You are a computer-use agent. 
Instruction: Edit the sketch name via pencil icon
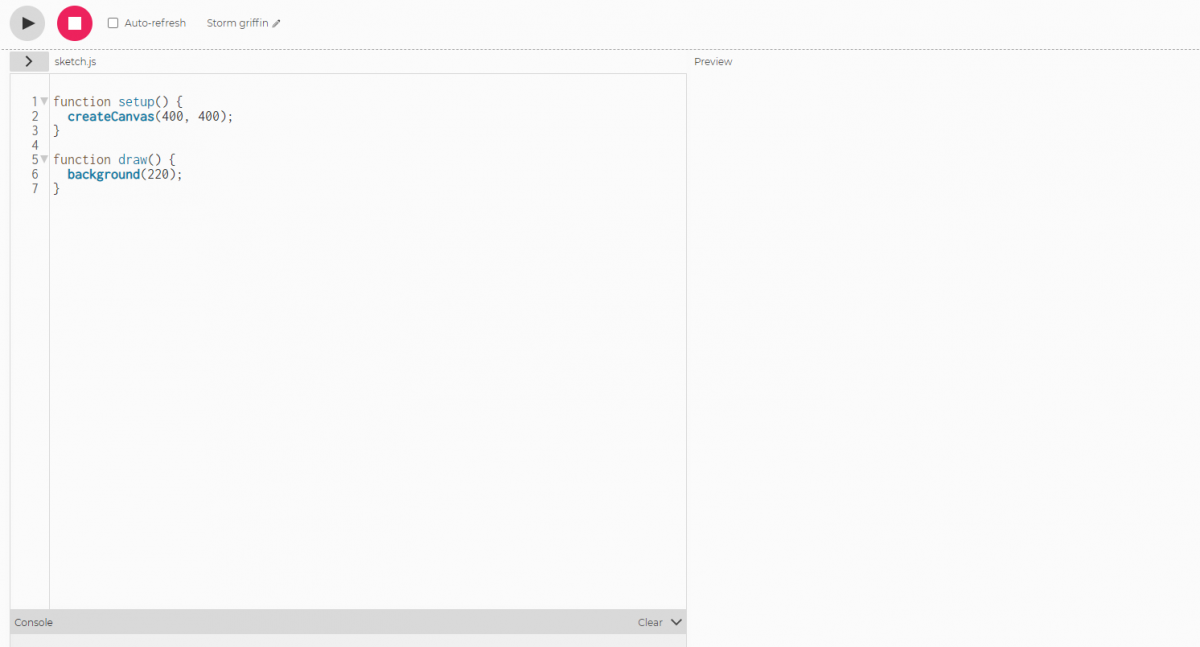point(277,23)
